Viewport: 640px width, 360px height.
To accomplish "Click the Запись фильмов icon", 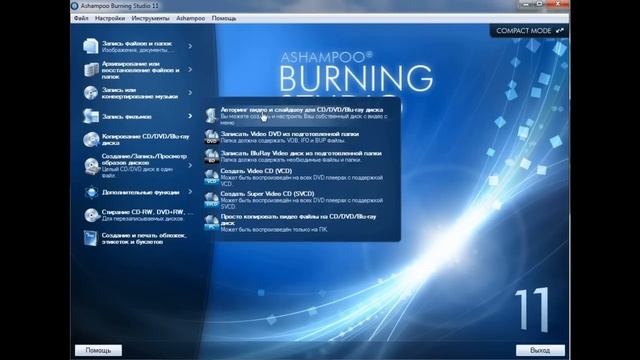I will point(91,116).
